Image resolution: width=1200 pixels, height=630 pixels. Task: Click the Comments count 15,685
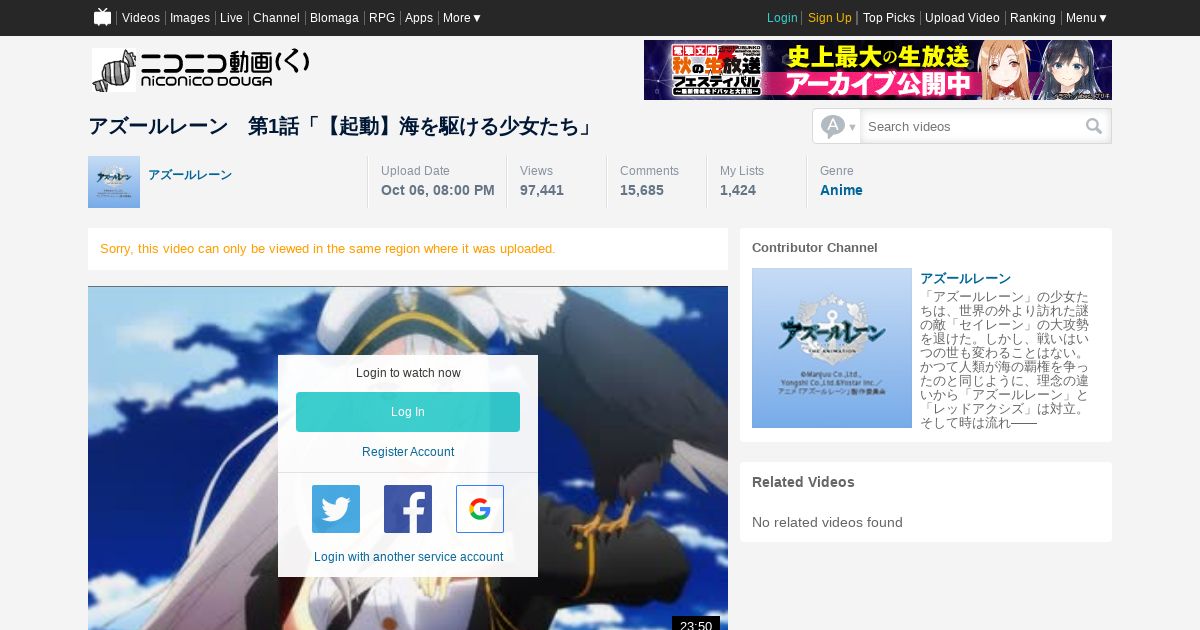(642, 190)
